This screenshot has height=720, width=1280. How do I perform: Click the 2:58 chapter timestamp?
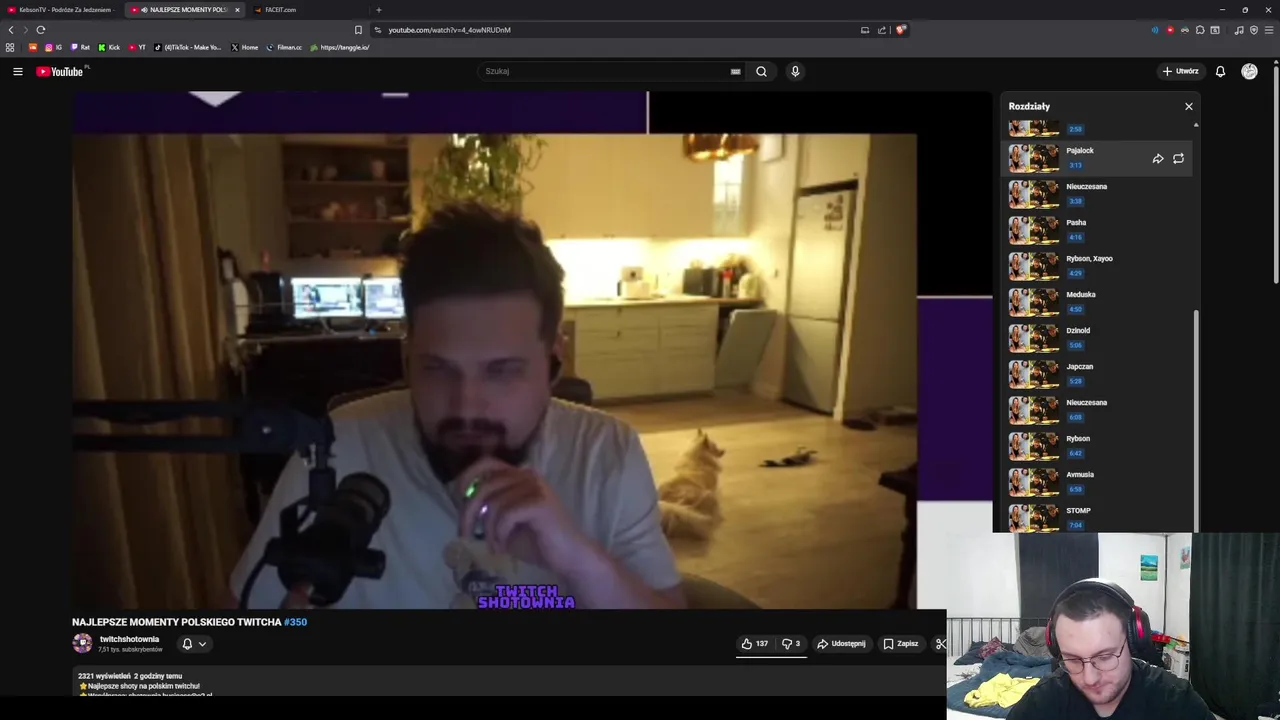click(1075, 129)
